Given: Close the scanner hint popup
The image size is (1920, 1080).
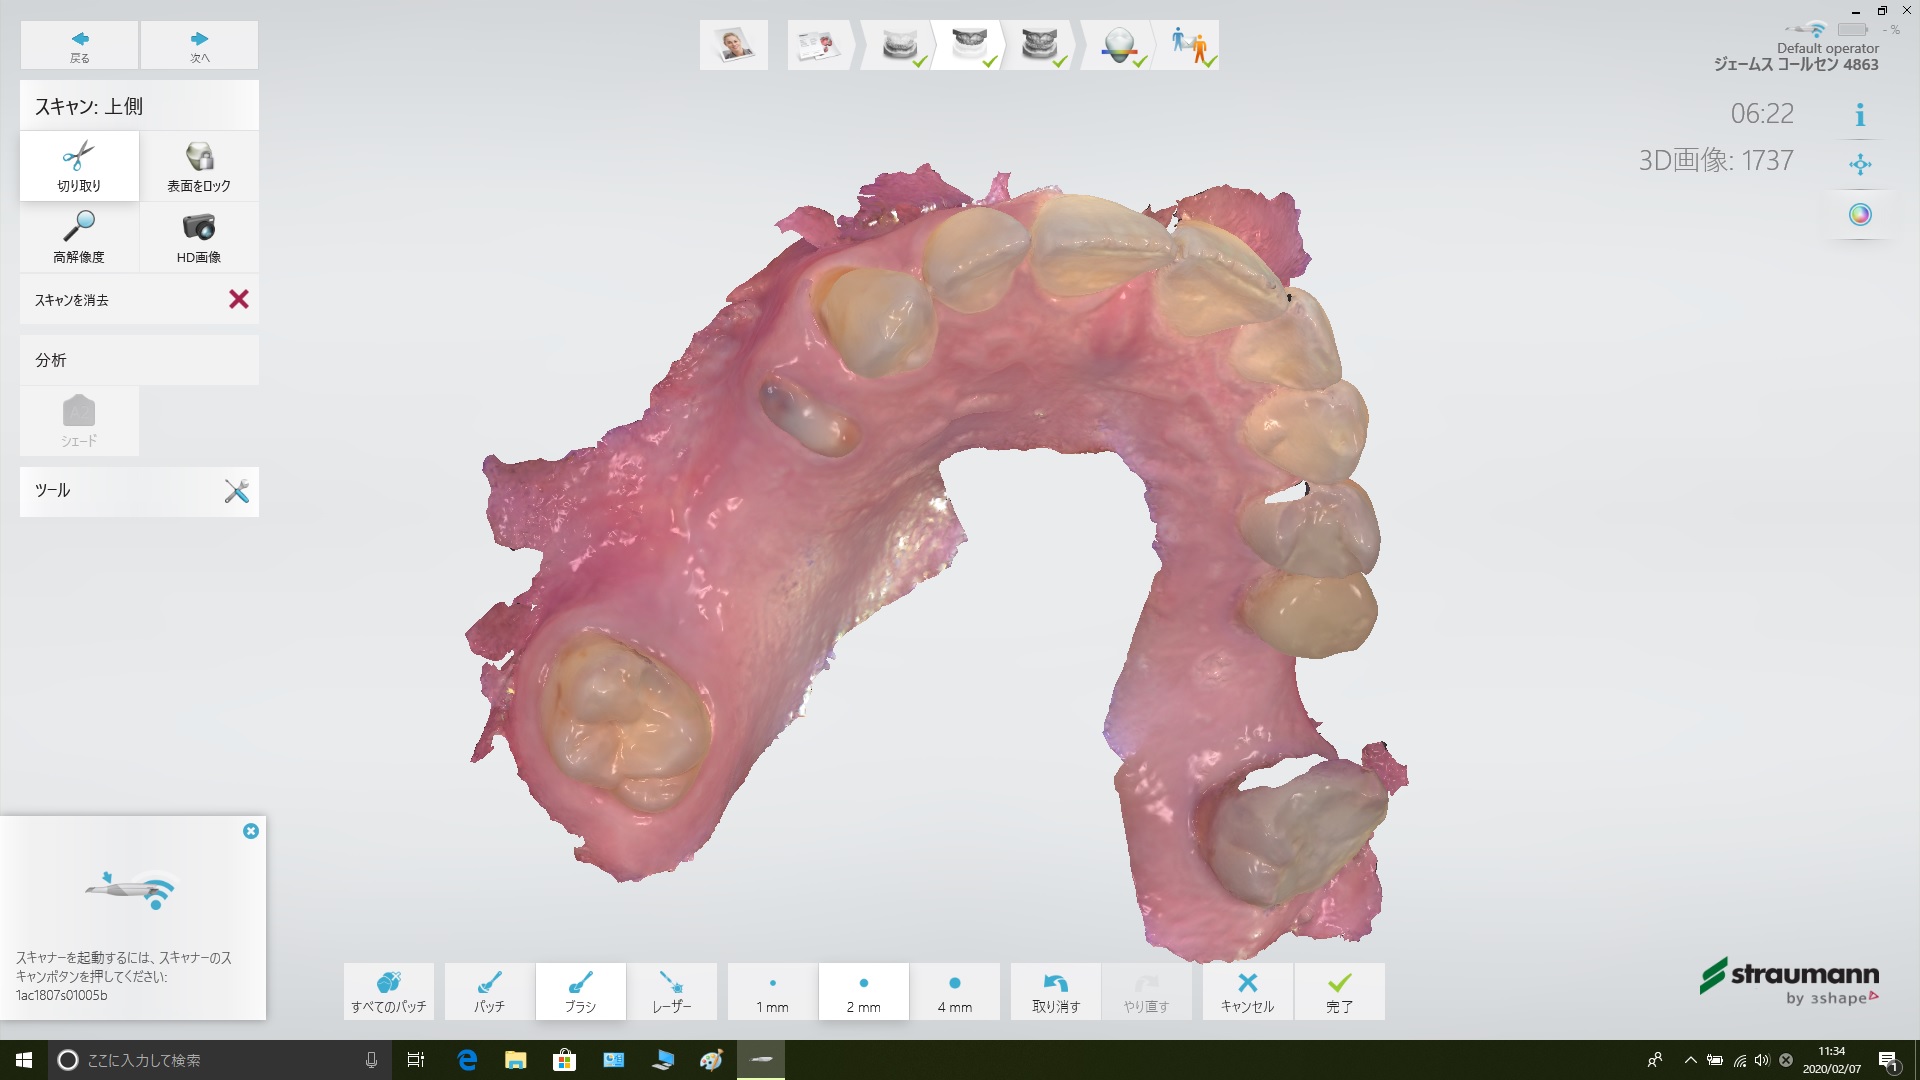Looking at the screenshot, I should coord(251,831).
